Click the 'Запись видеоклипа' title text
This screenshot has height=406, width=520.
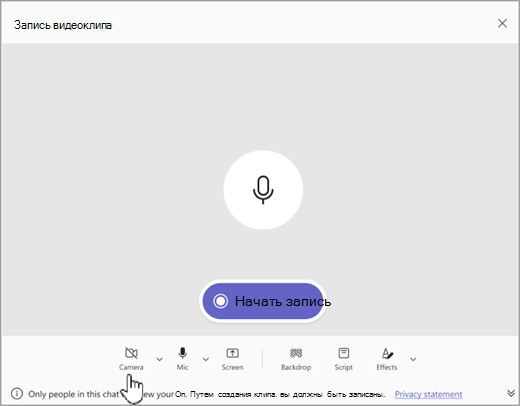tap(63, 25)
